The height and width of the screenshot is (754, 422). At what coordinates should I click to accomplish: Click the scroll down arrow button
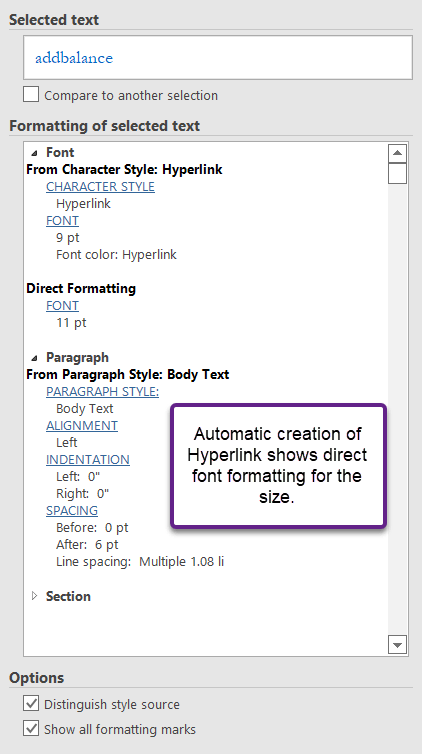pyautogui.click(x=397, y=644)
